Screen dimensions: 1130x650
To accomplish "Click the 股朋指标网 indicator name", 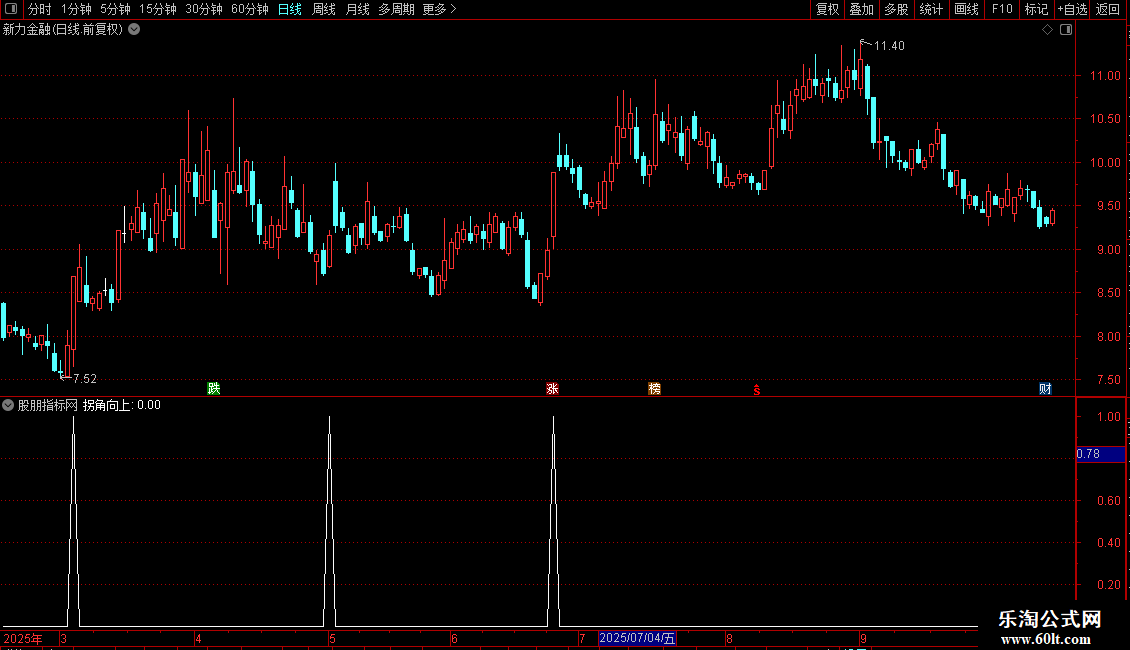I will coord(48,405).
